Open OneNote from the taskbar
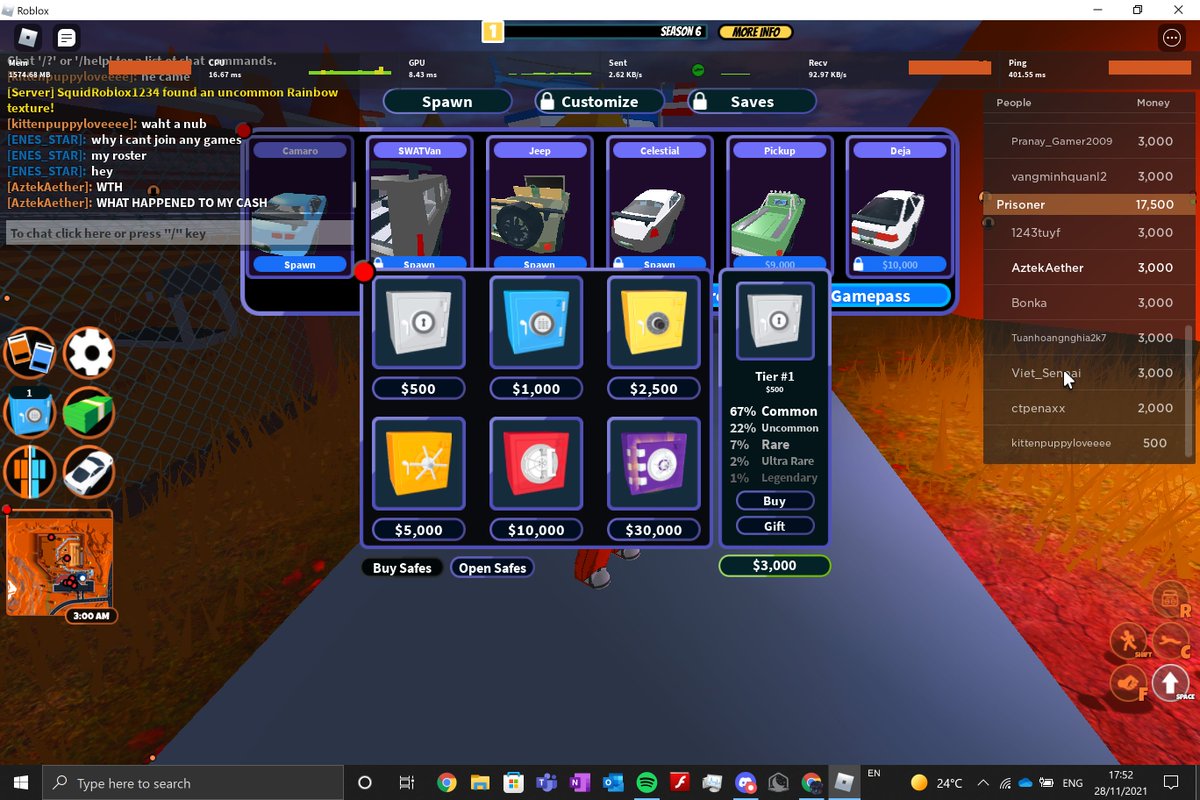 tap(579, 783)
